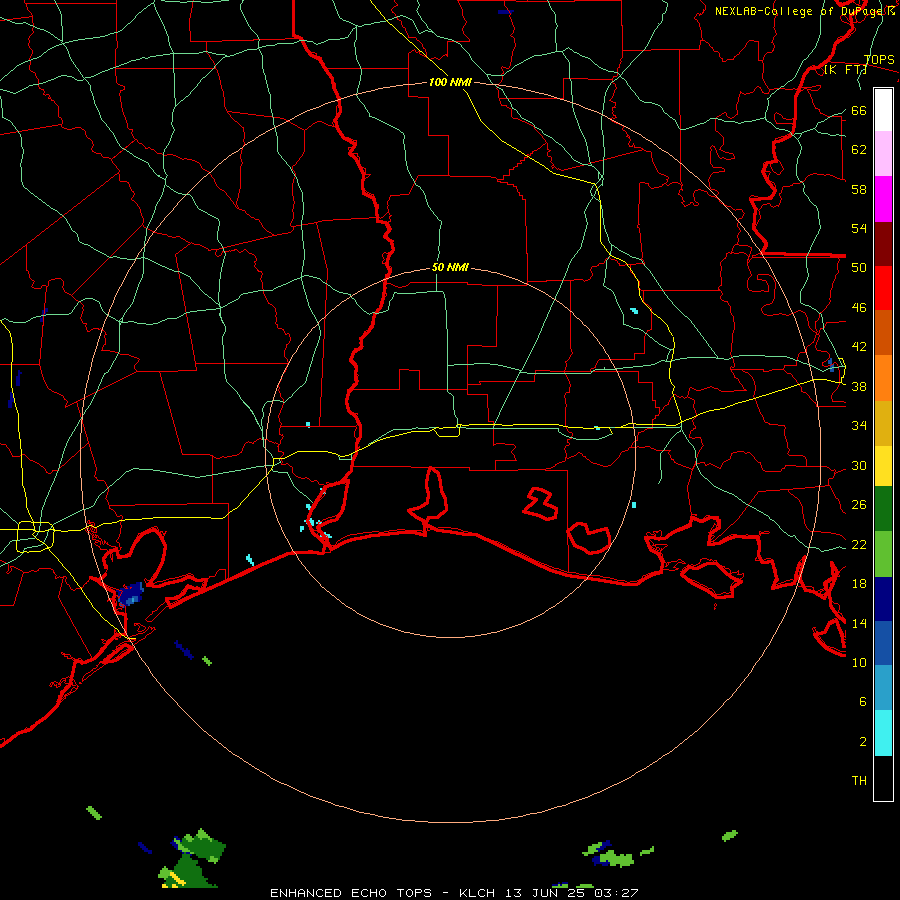Select the dark green 26 legend swatch
Image resolution: width=900 pixels, height=900 pixels.
click(883, 508)
